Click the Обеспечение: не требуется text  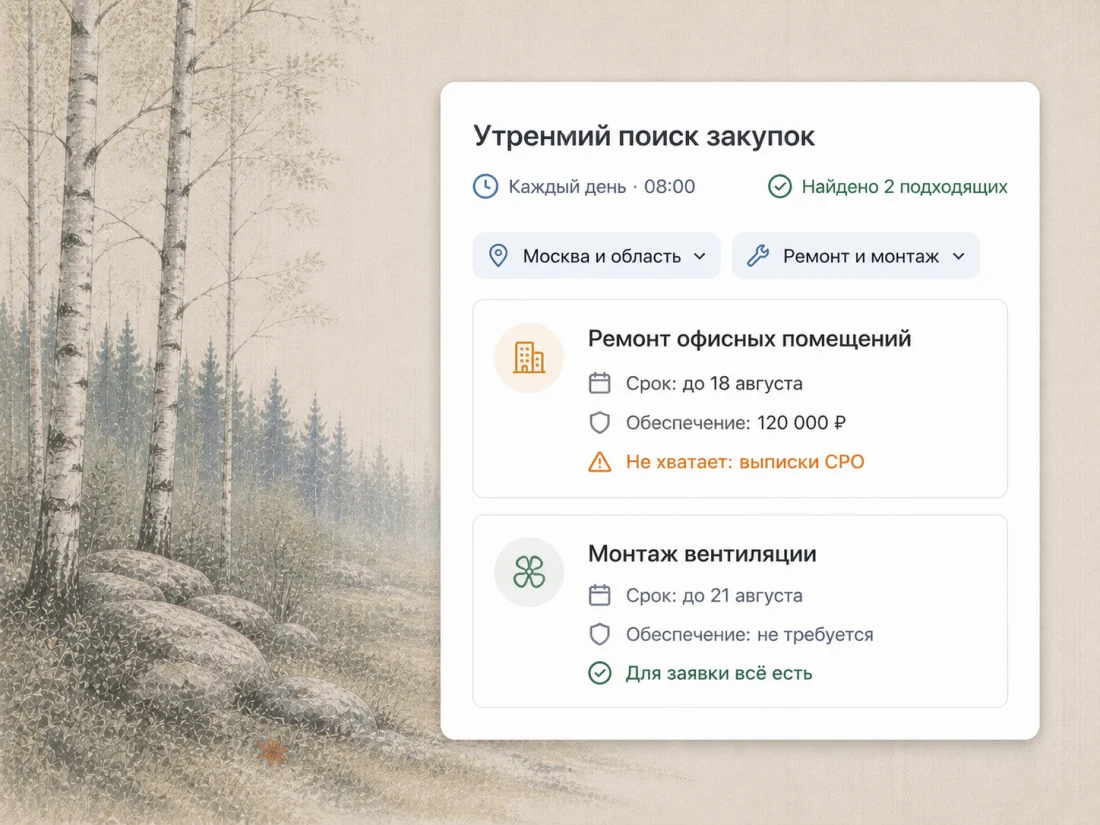click(x=750, y=635)
